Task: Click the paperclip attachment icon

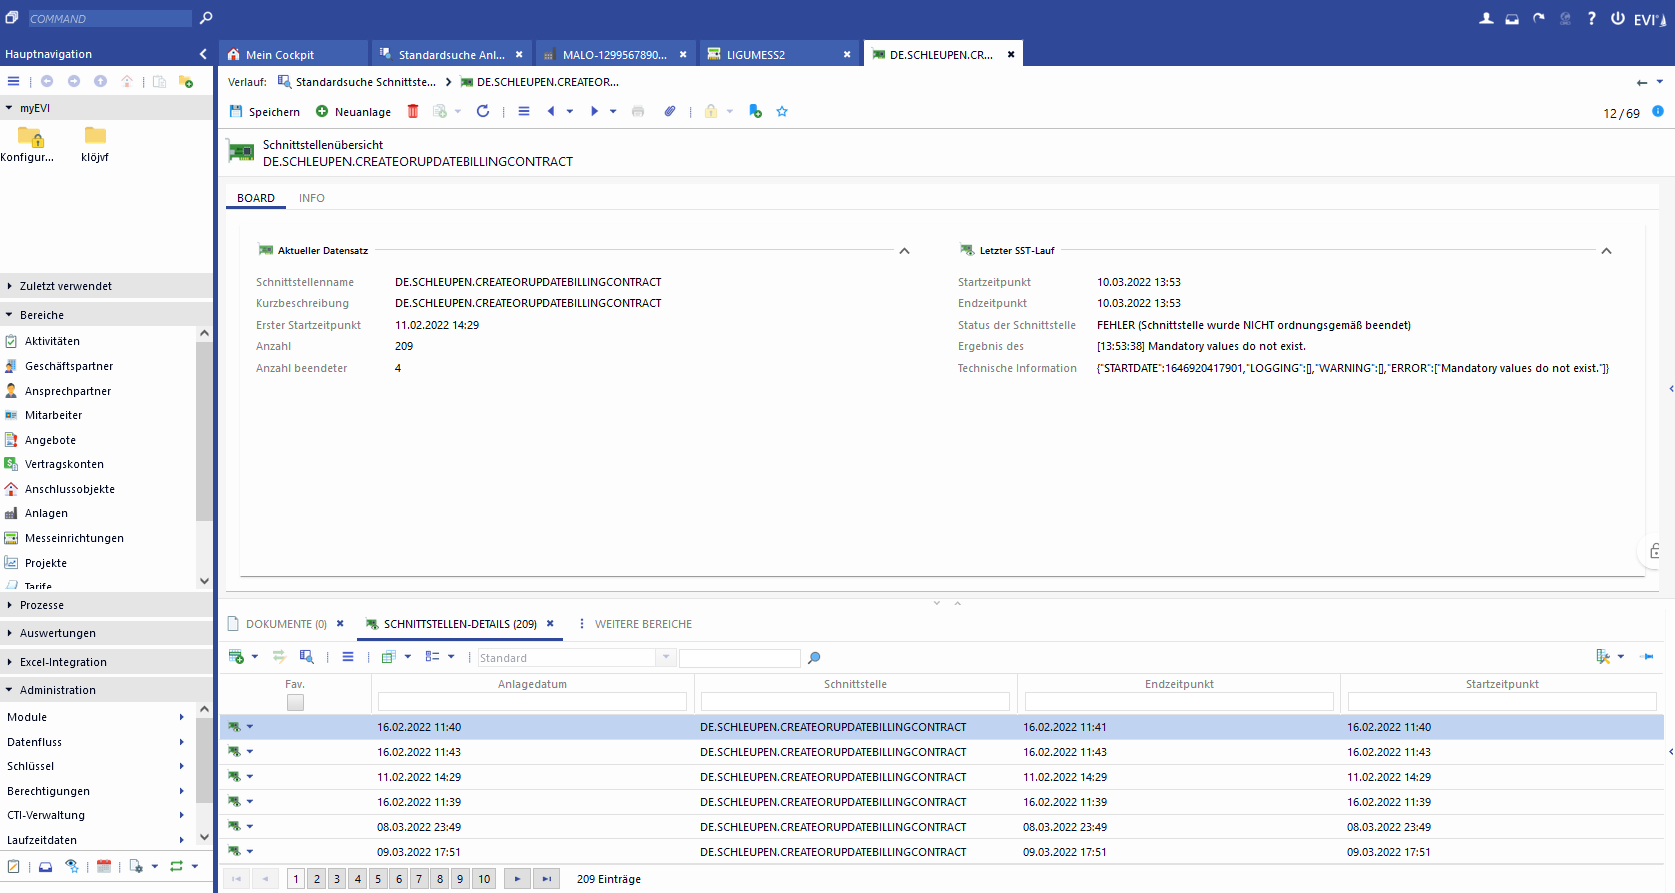Action: (670, 111)
